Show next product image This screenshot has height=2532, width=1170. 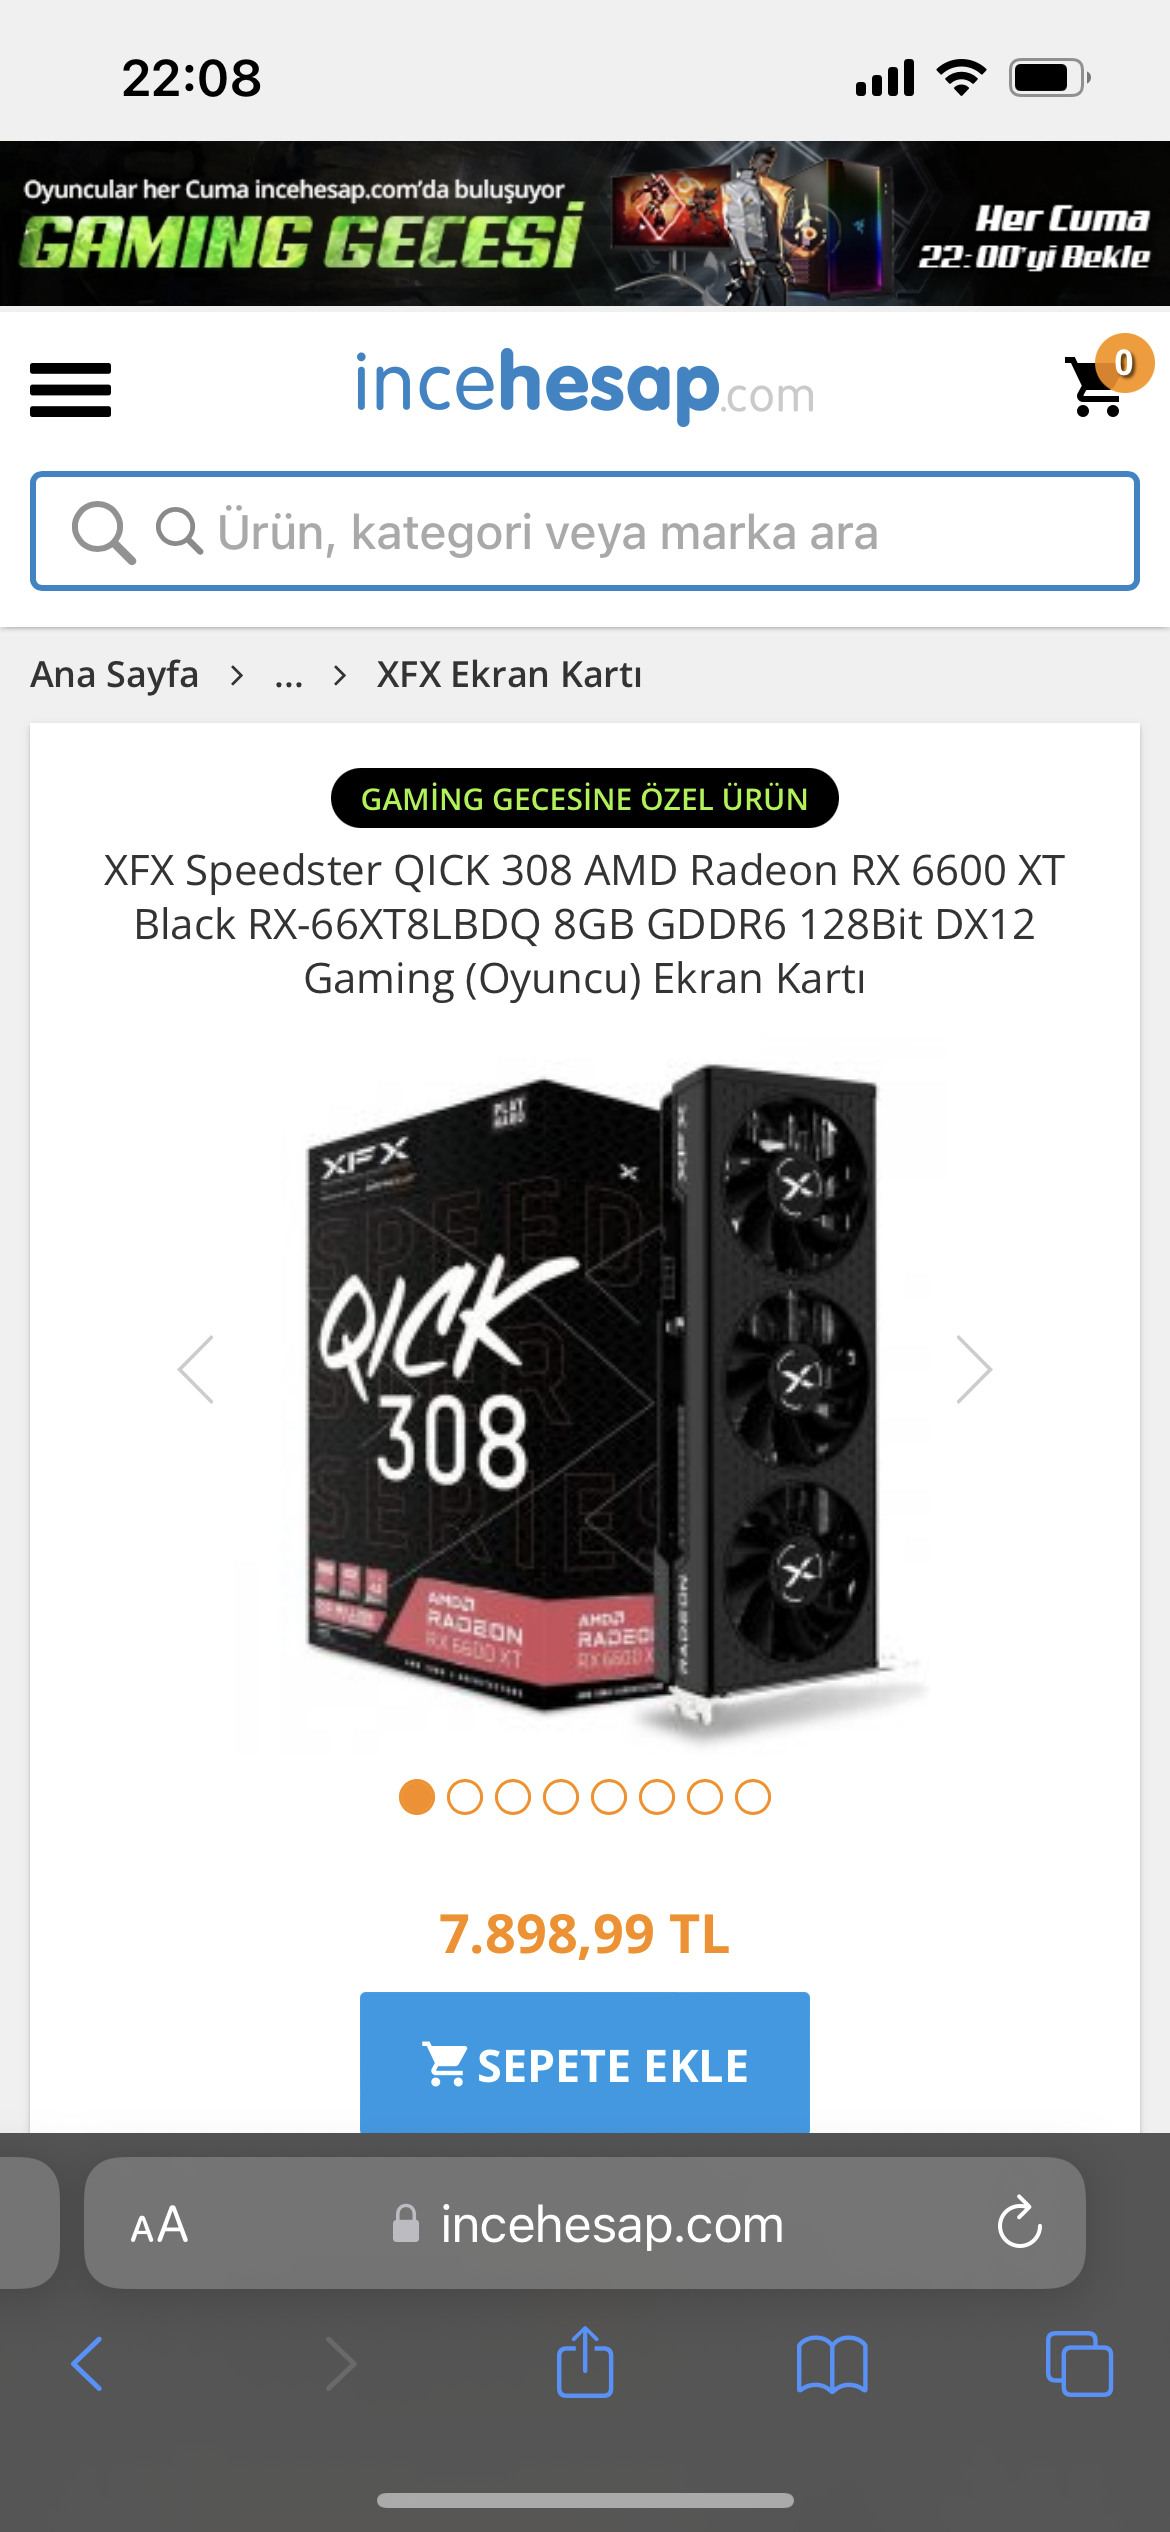[x=973, y=1369]
